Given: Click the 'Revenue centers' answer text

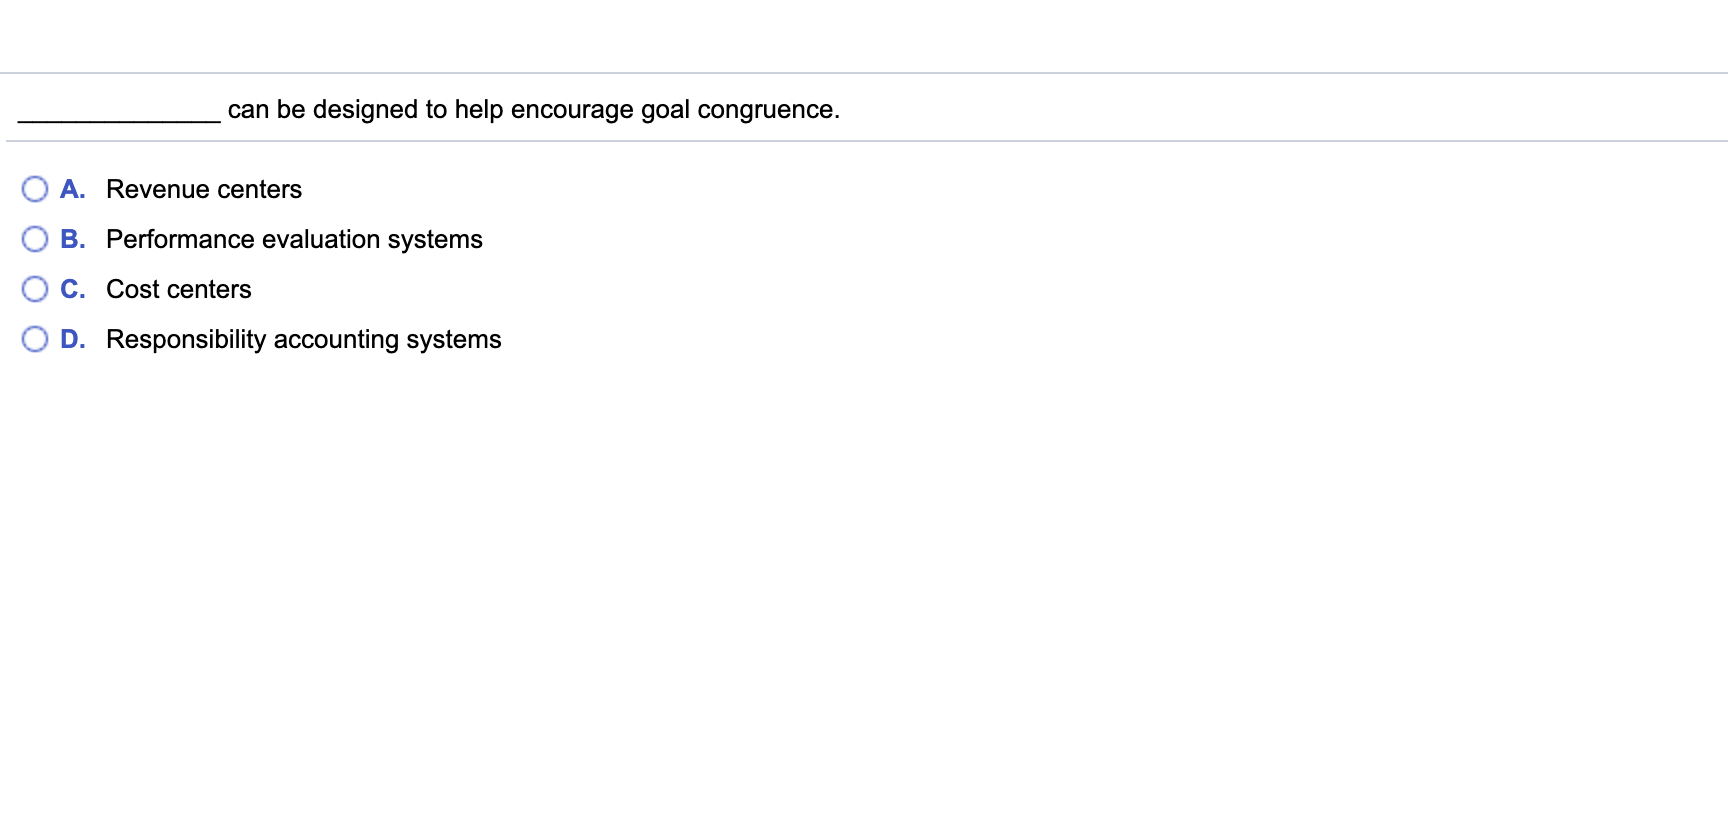Looking at the screenshot, I should 203,188.
